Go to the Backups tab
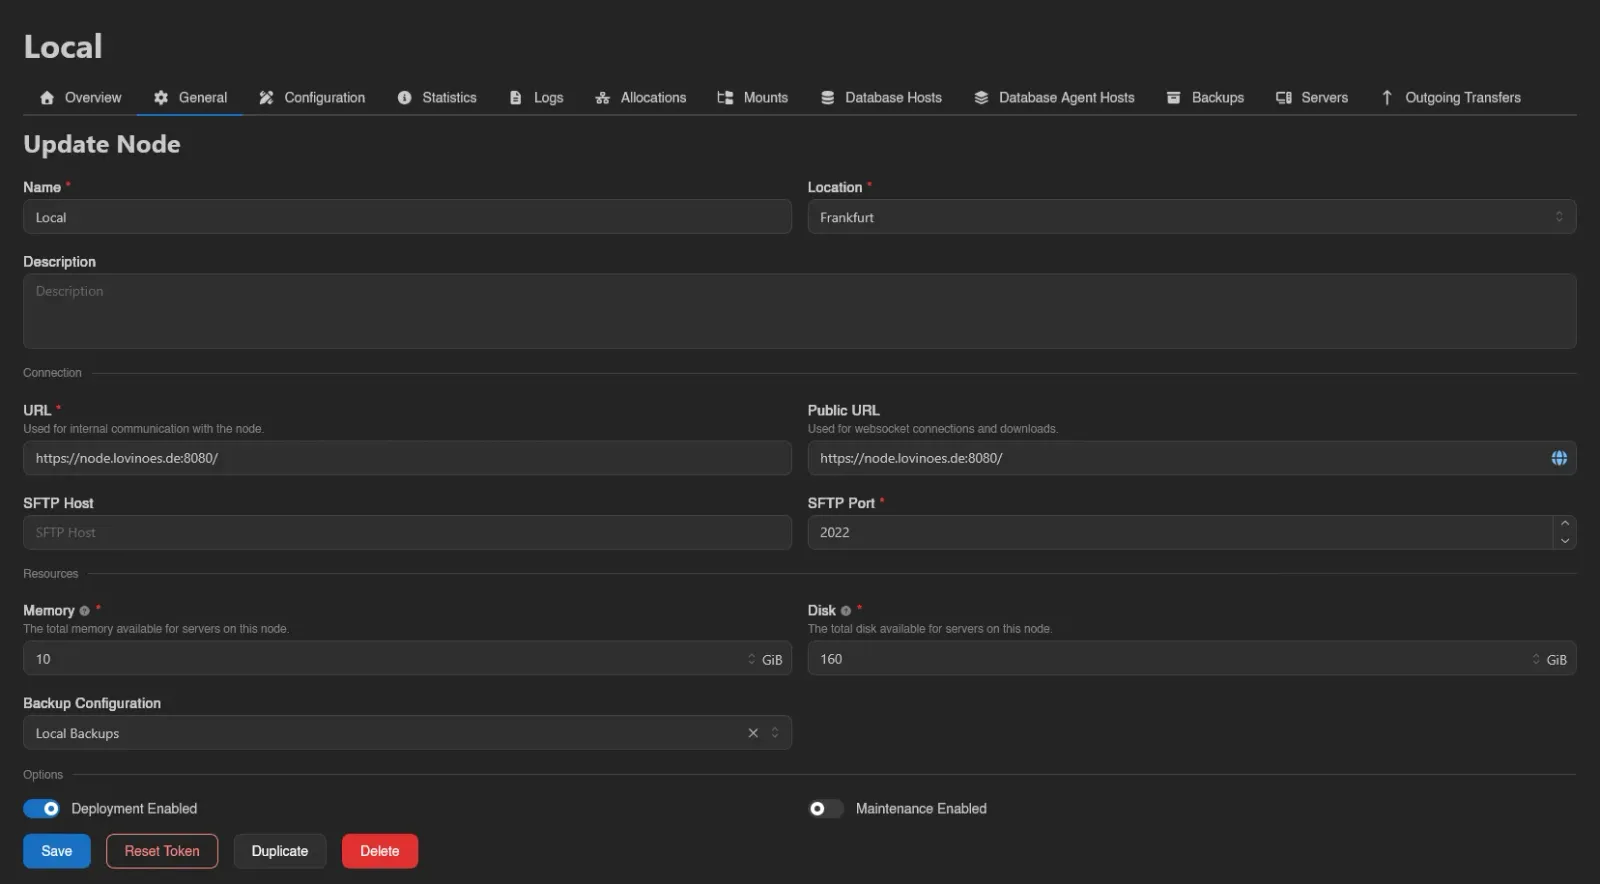The width and height of the screenshot is (1600, 884). click(x=1206, y=98)
